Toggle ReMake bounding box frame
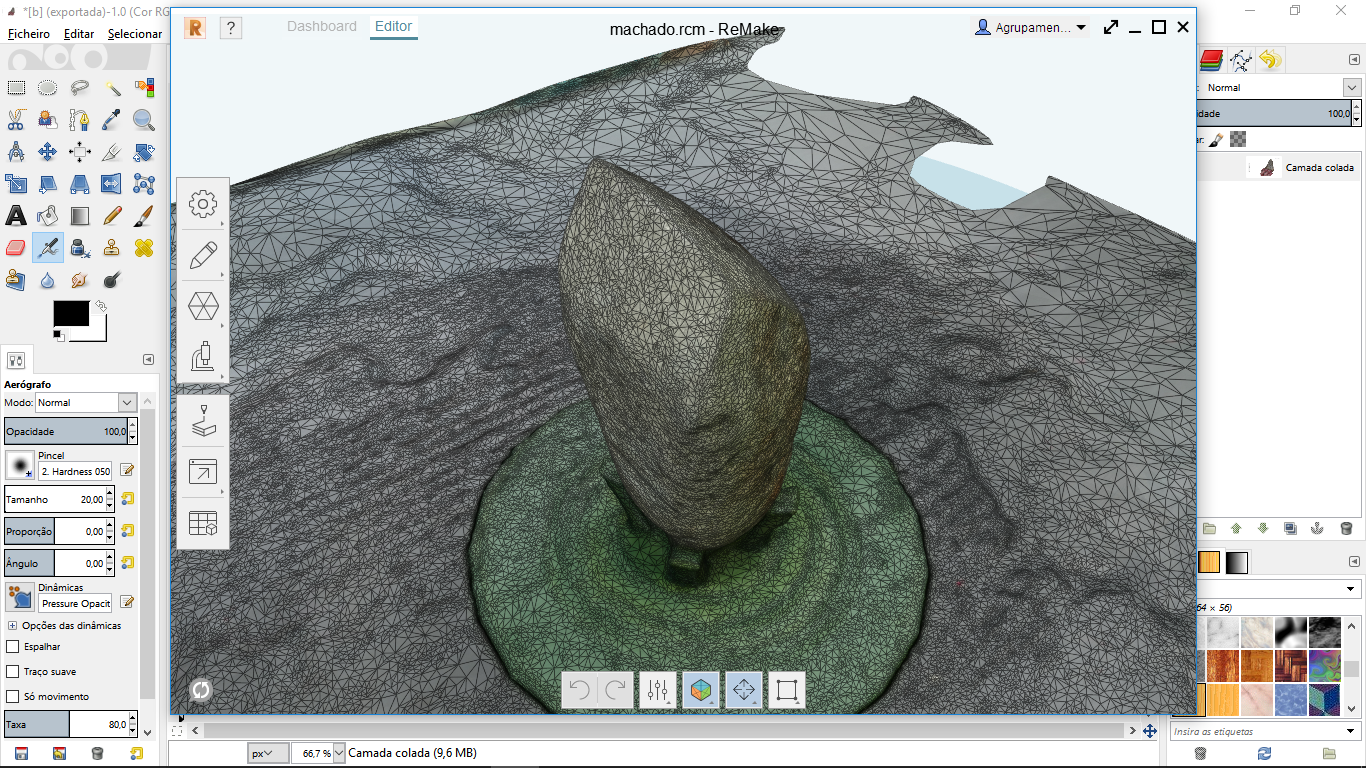 tap(787, 690)
